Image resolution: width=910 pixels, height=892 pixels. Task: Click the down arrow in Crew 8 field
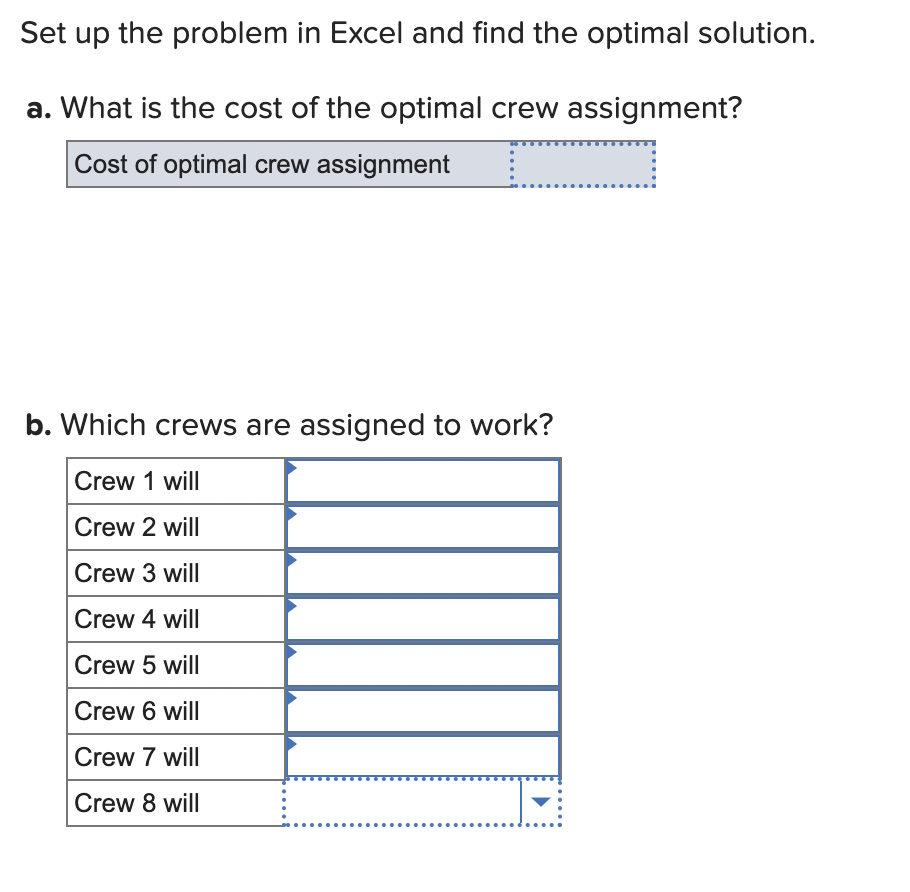pos(539,803)
